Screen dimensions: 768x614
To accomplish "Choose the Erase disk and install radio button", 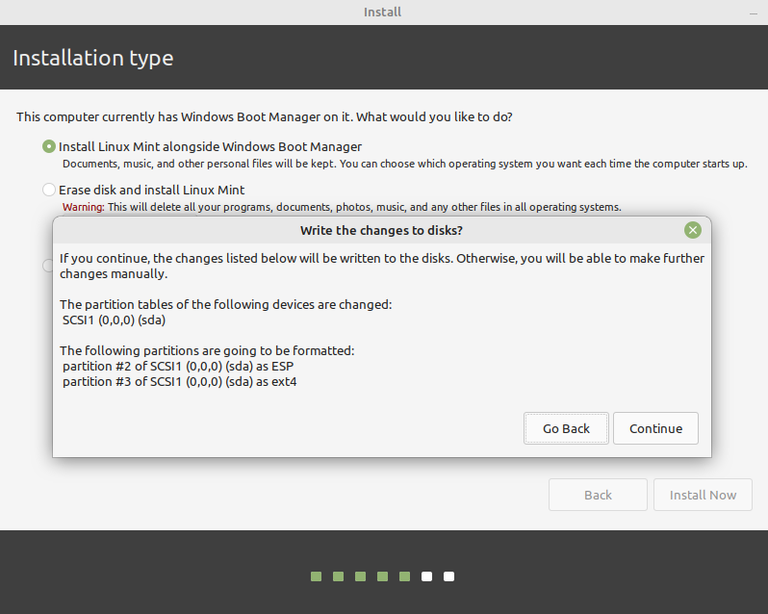I will click(x=49, y=189).
